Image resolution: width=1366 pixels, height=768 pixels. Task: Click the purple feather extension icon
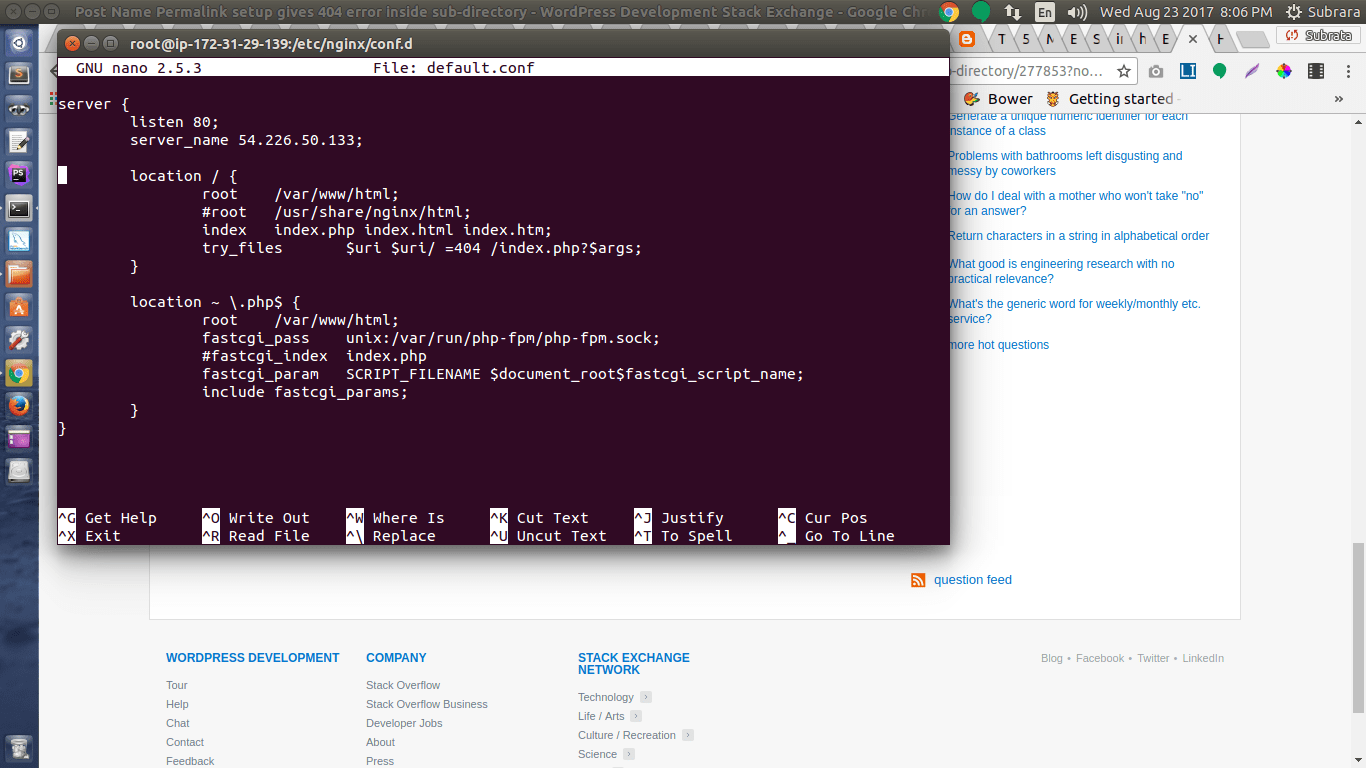pyautogui.click(x=1252, y=71)
